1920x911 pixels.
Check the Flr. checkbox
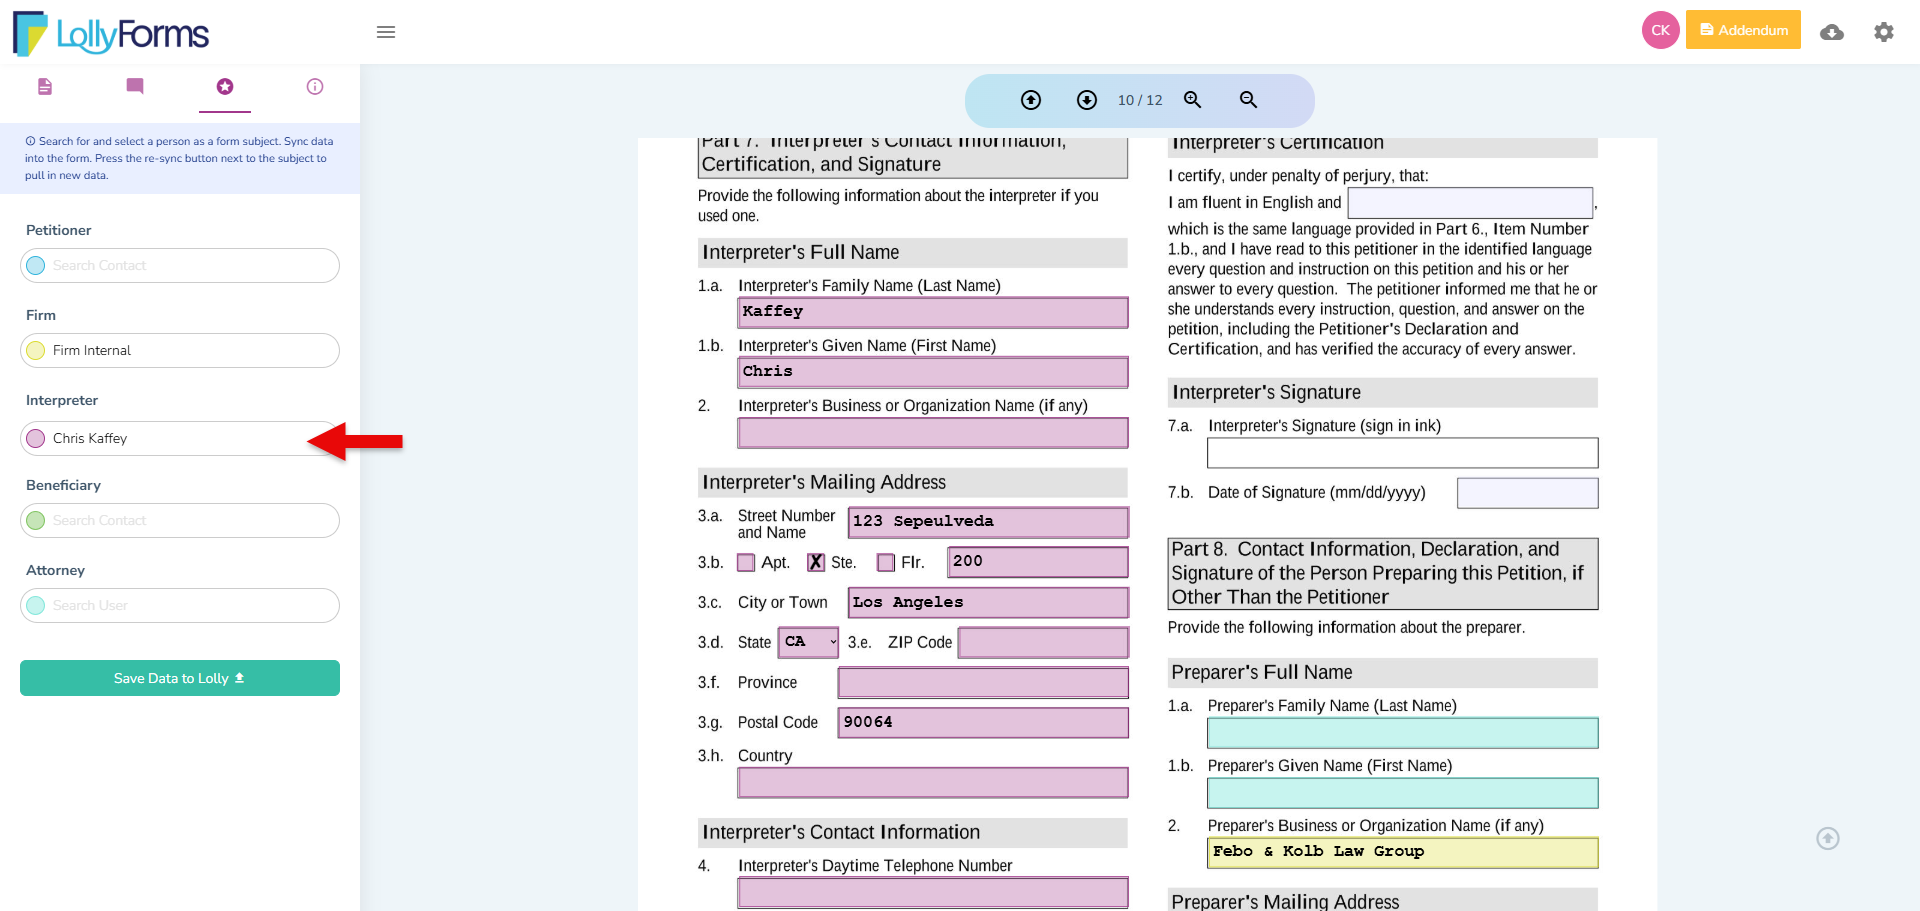point(886,562)
